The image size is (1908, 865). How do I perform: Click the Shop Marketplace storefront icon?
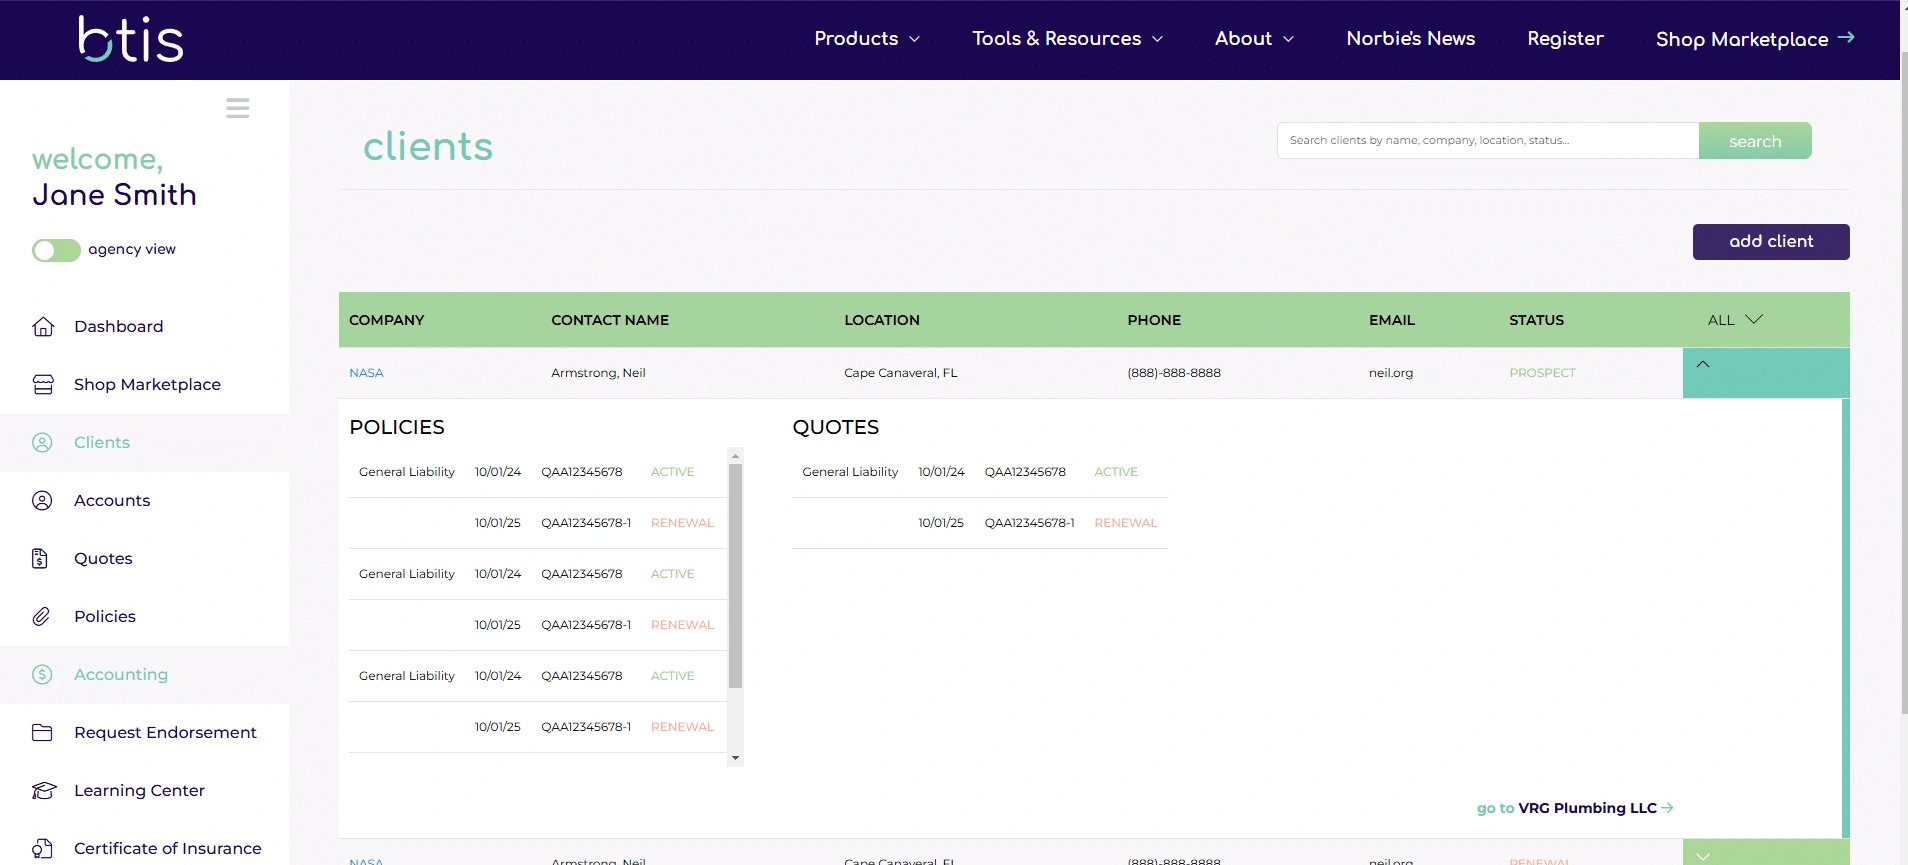[43, 385]
